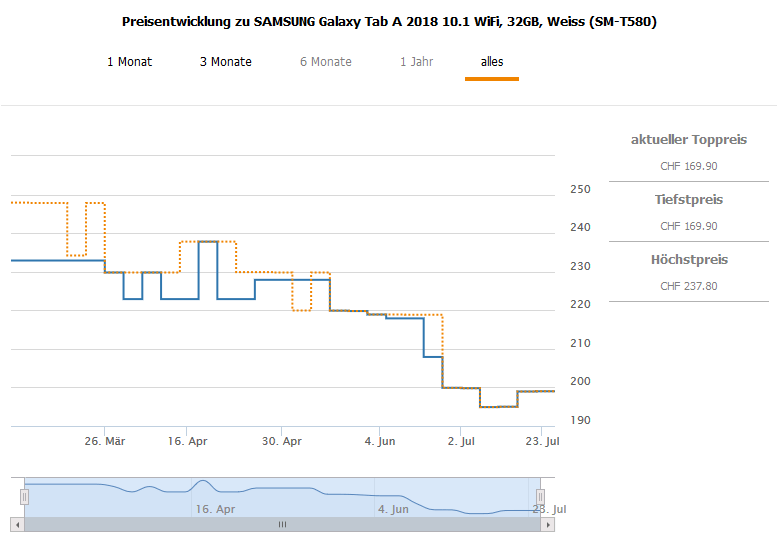Click the chart title text

389,21
